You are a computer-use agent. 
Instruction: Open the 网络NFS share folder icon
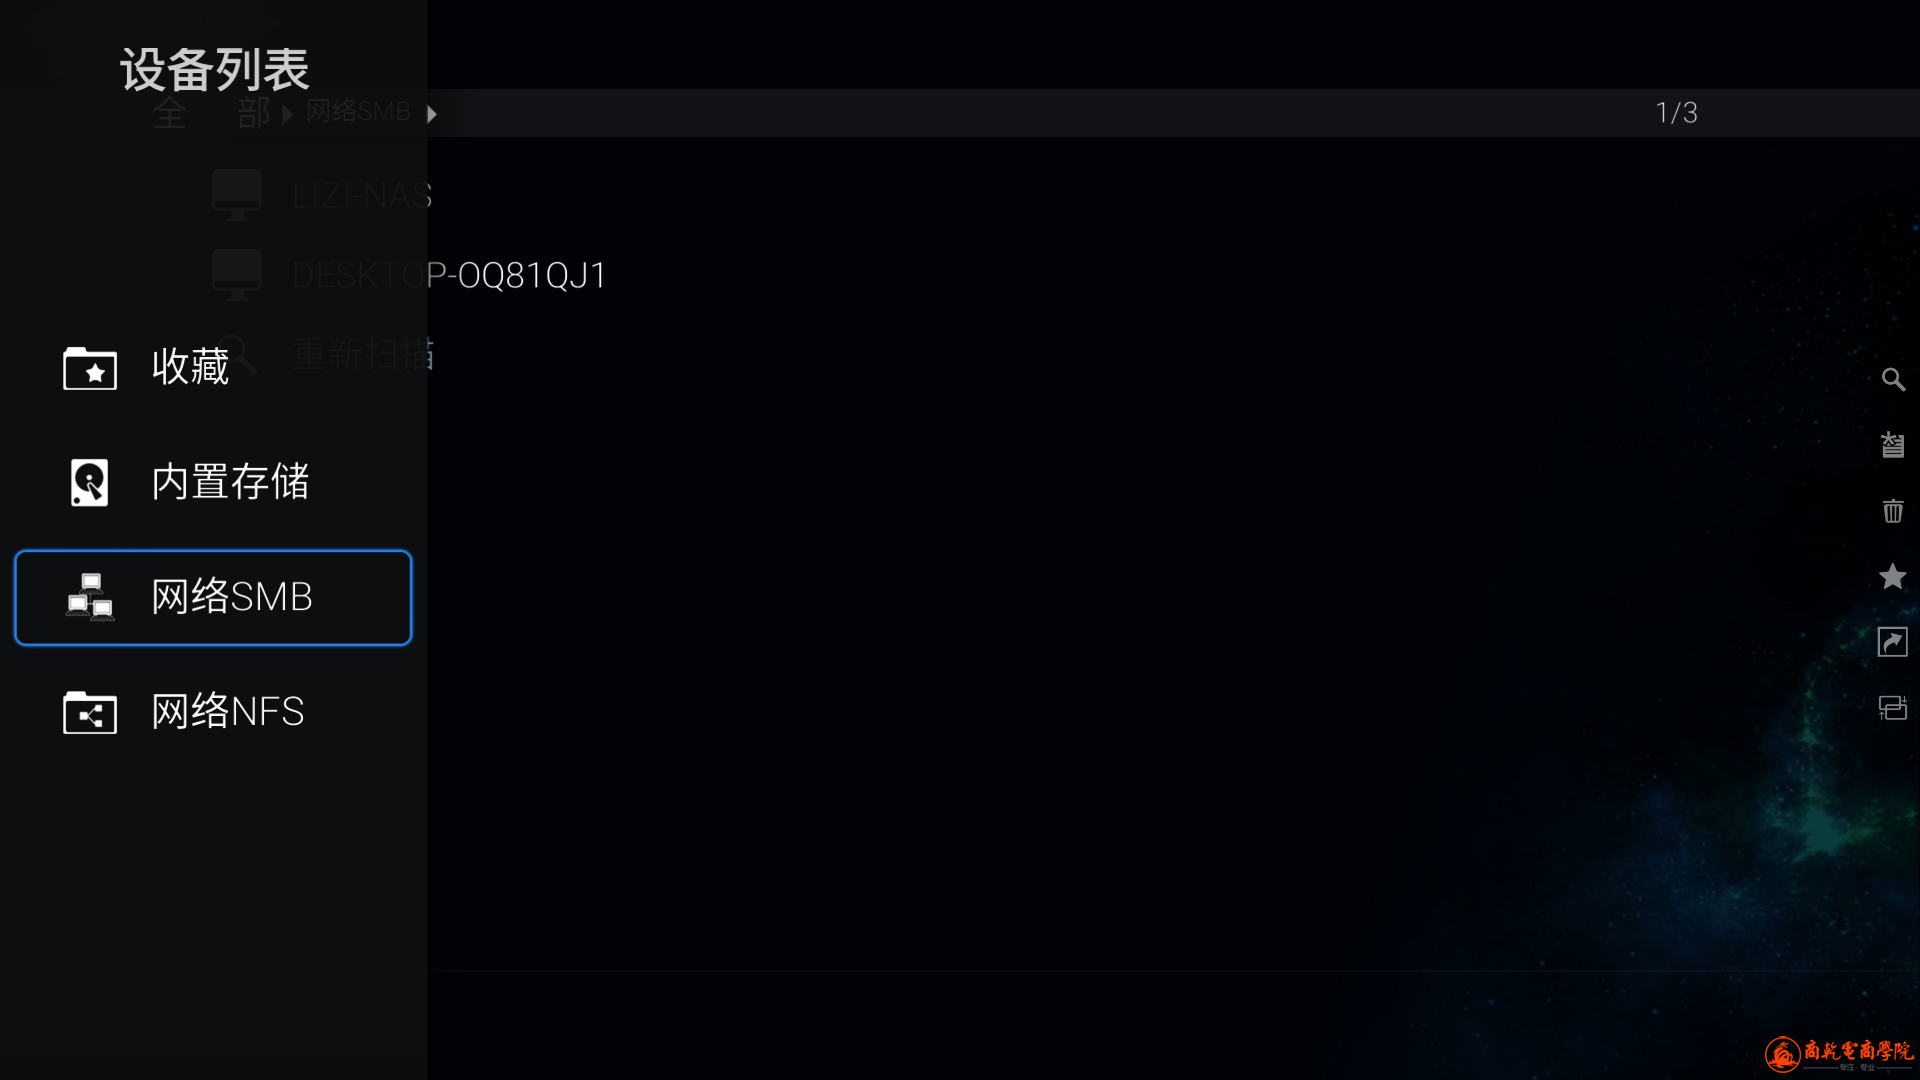(90, 712)
